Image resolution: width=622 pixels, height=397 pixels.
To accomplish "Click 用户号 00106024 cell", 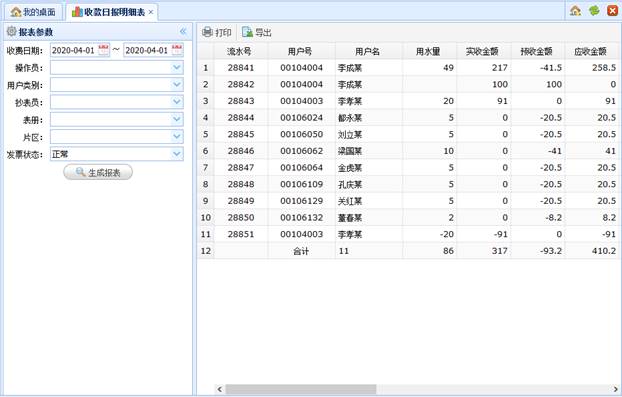I will click(301, 118).
